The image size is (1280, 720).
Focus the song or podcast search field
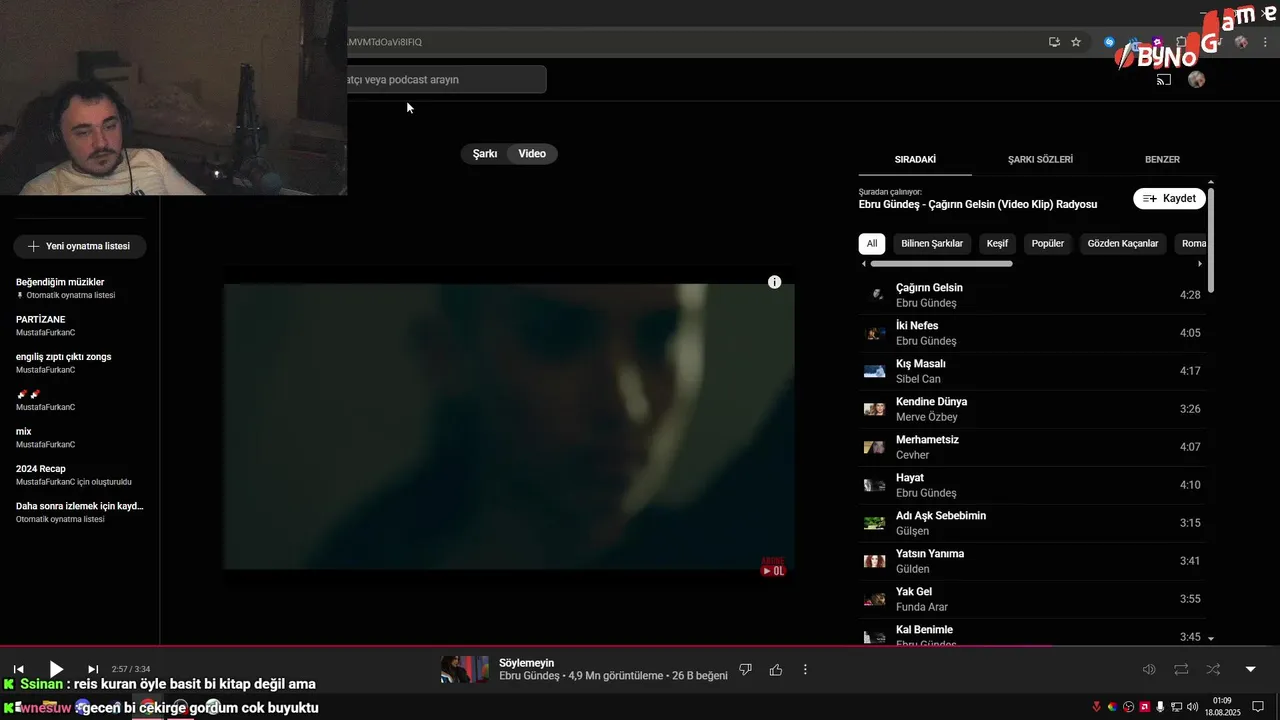(446, 79)
